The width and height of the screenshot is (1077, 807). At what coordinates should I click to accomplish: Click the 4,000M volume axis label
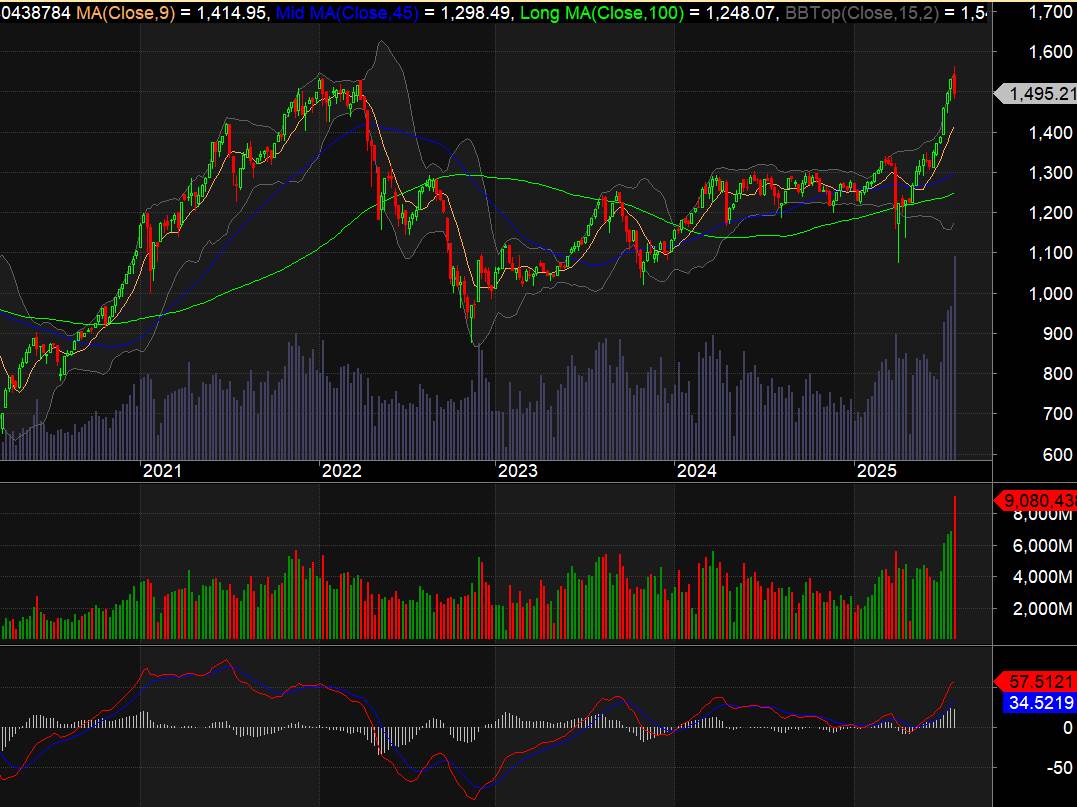(1043, 577)
